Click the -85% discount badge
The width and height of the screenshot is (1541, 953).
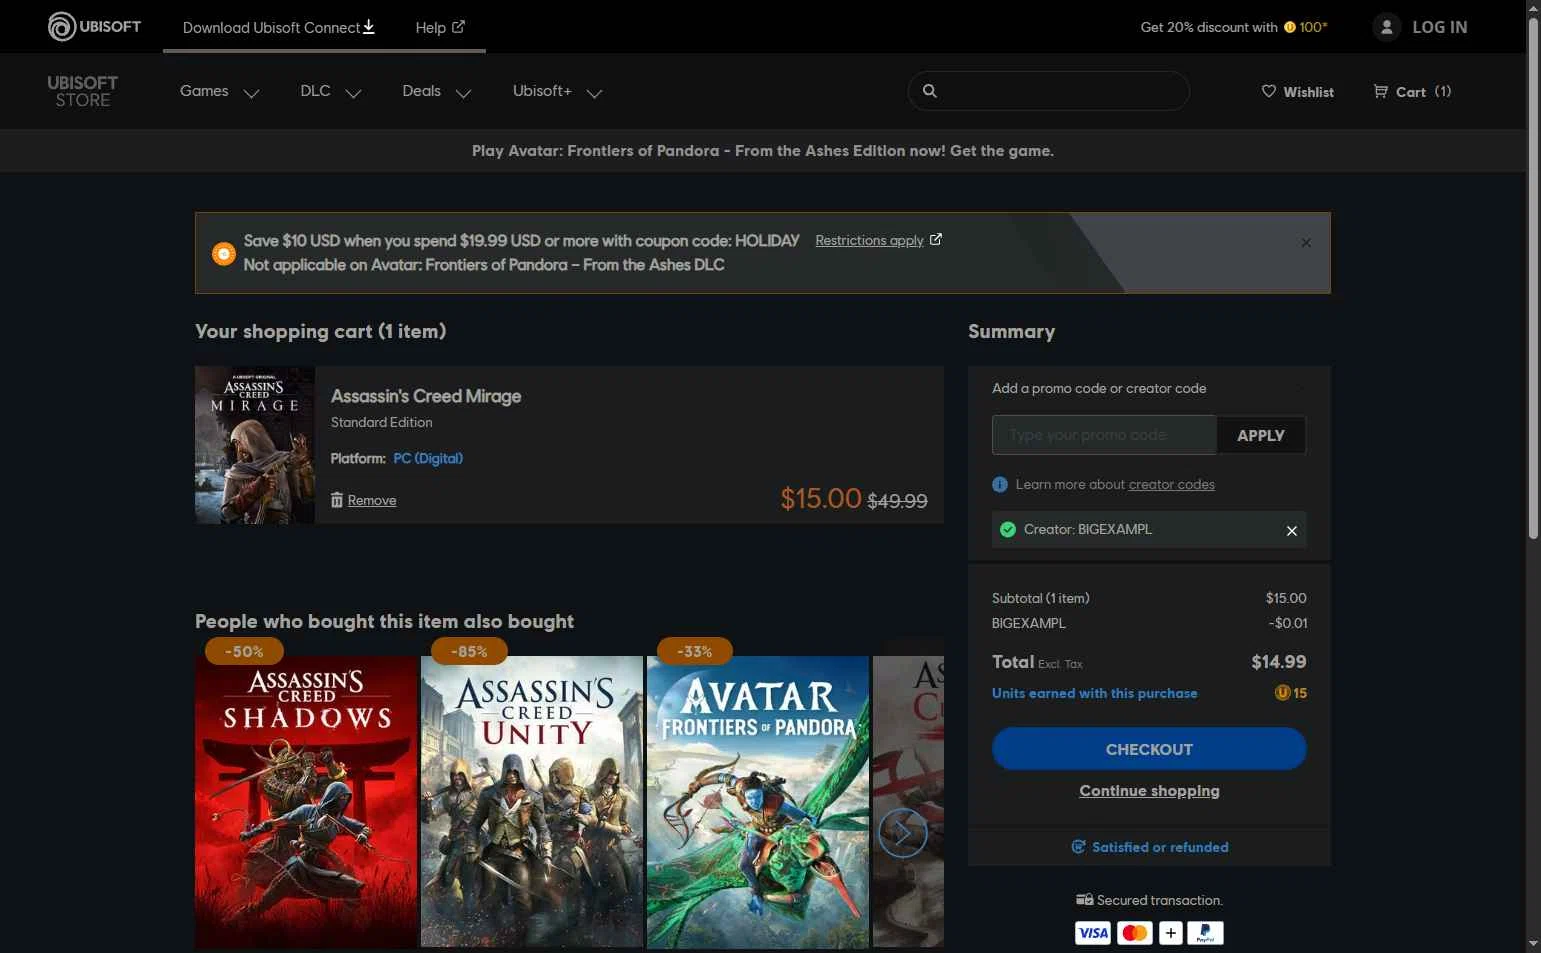(469, 651)
